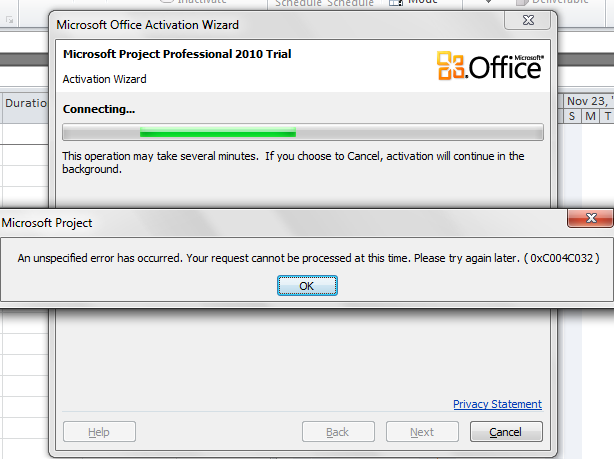
Task: Close the Office Activation Wizard window
Action: (x=527, y=20)
